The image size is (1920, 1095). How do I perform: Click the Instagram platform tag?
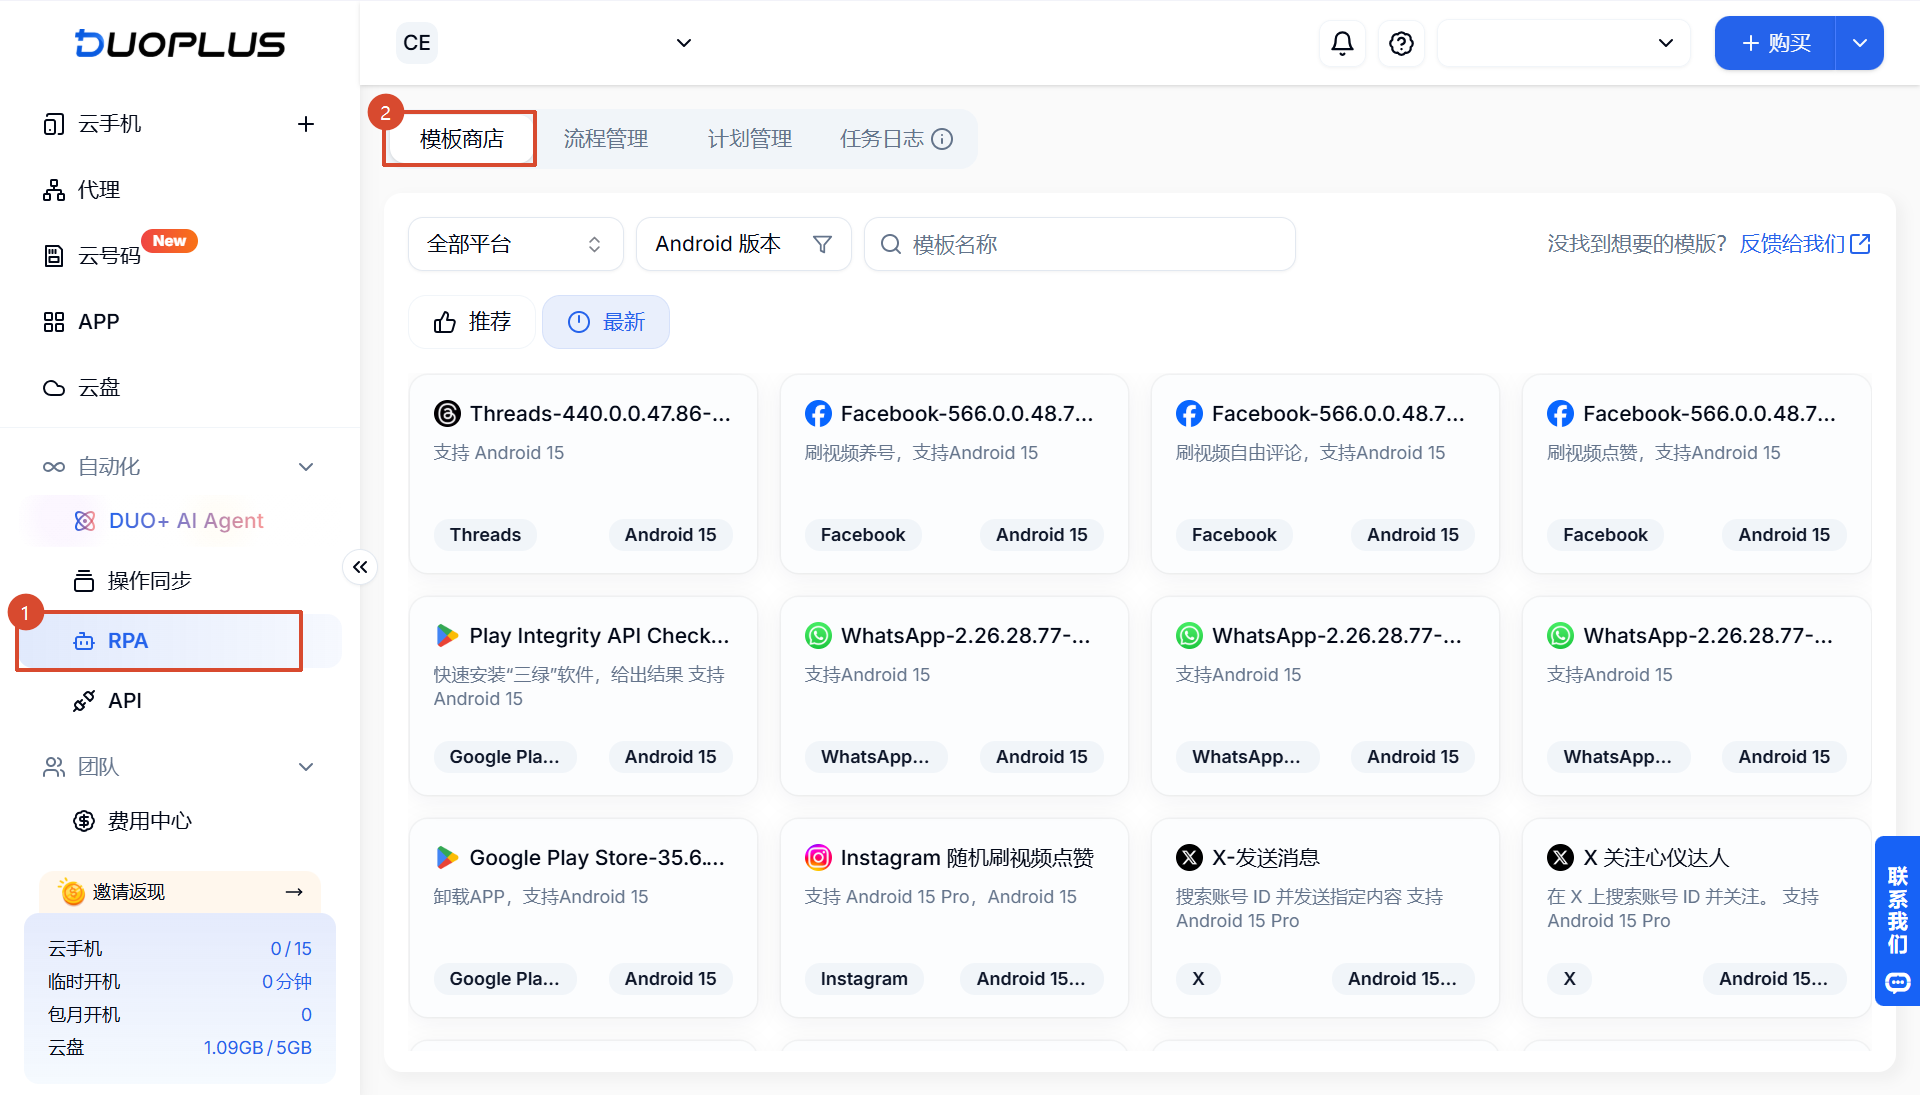(864, 979)
